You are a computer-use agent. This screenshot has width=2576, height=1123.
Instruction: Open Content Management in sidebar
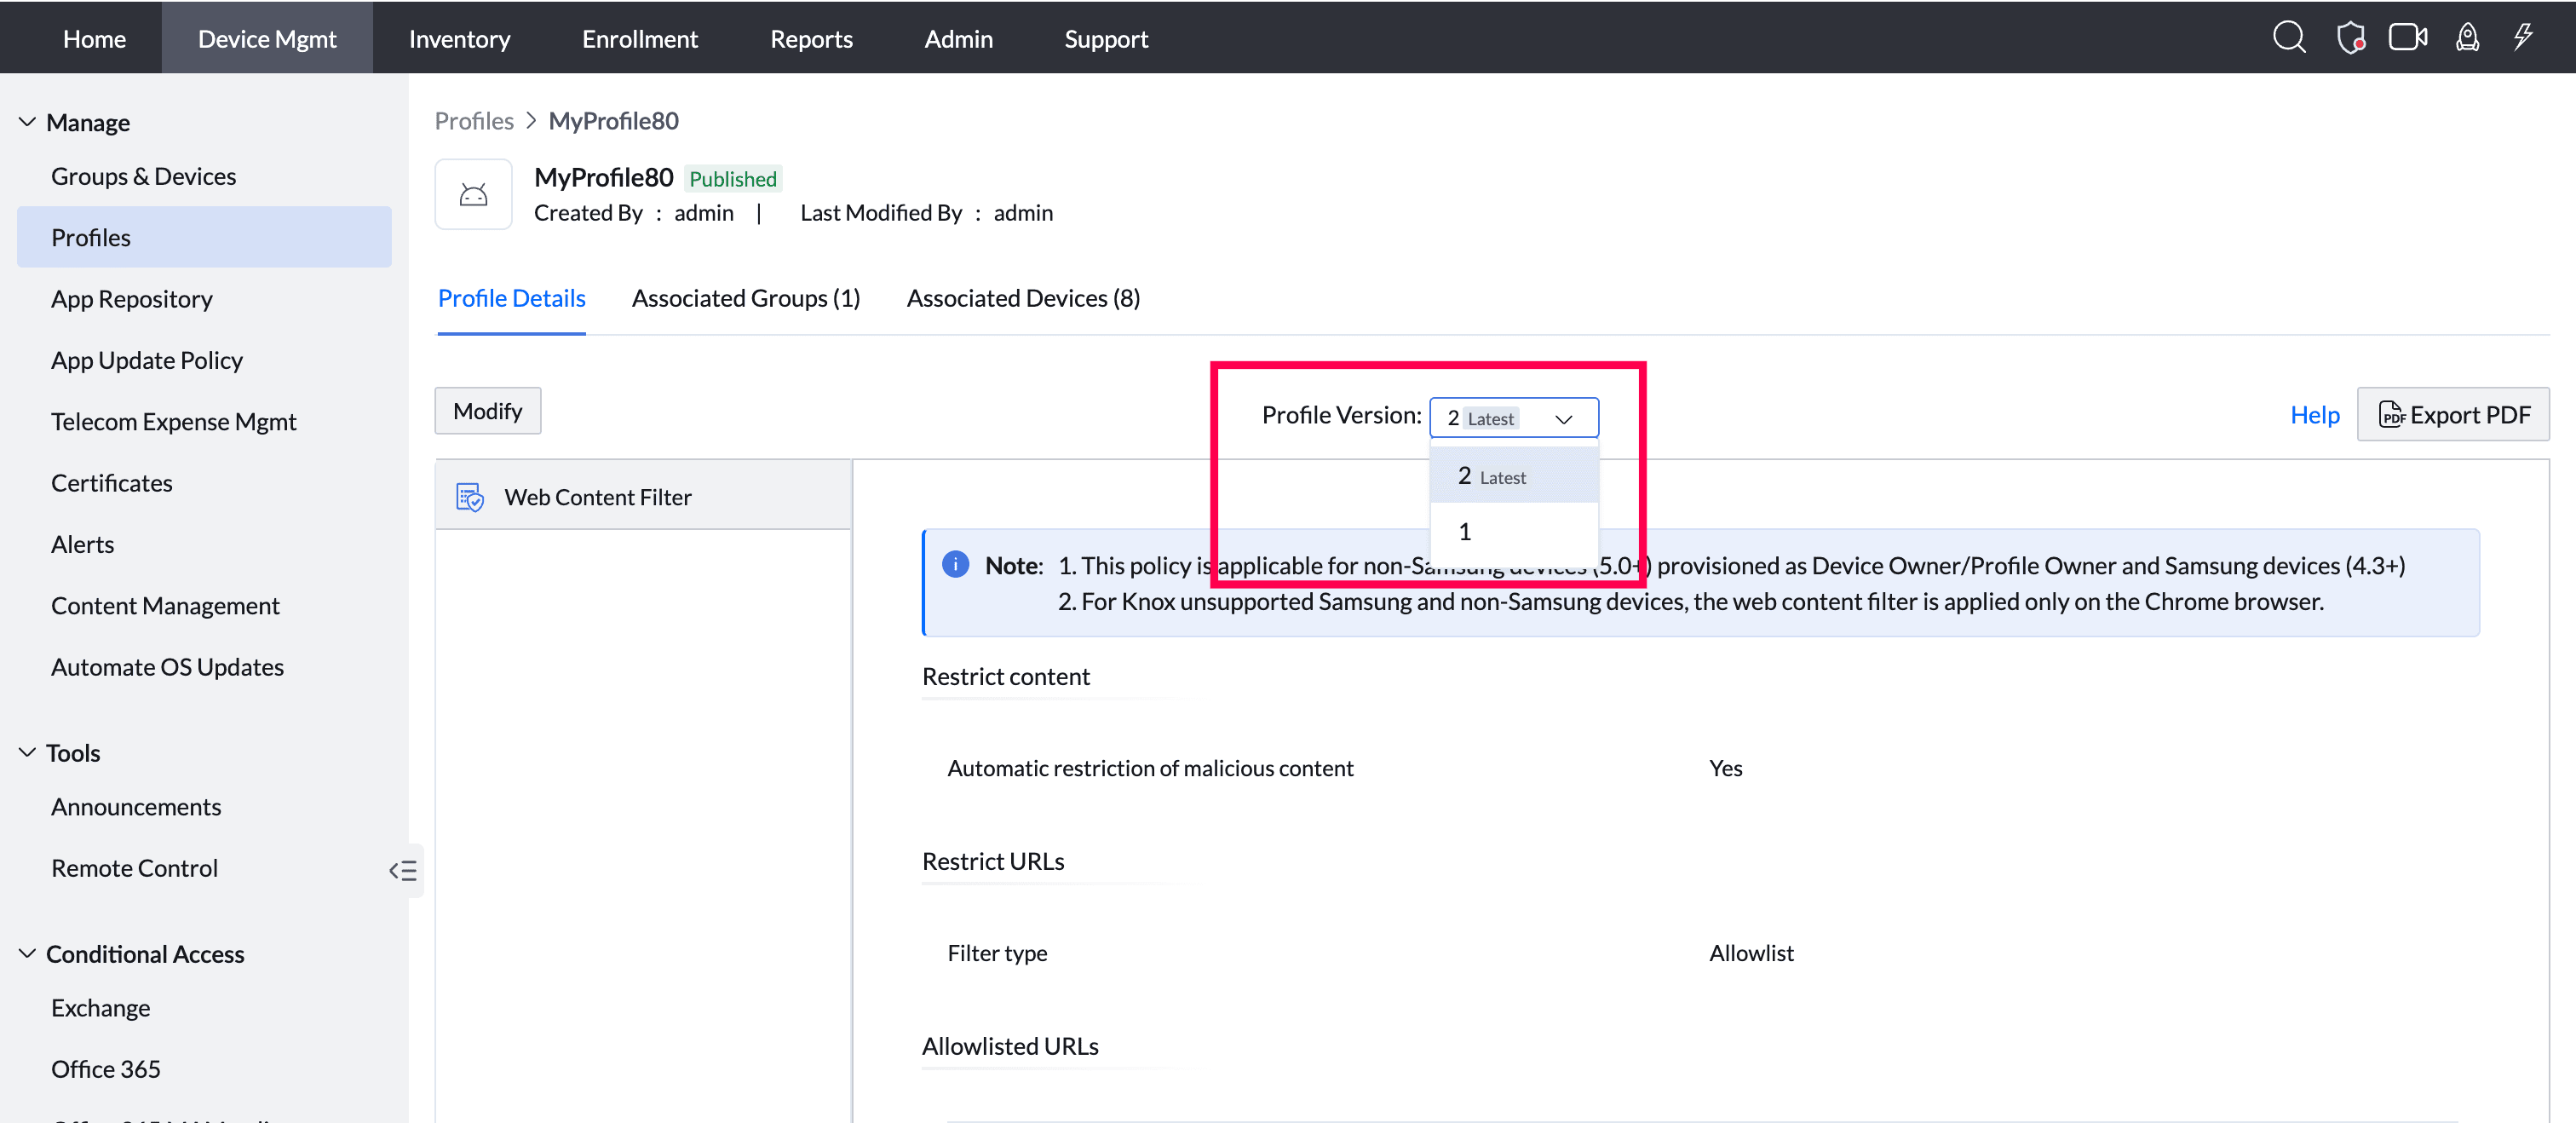coord(165,606)
